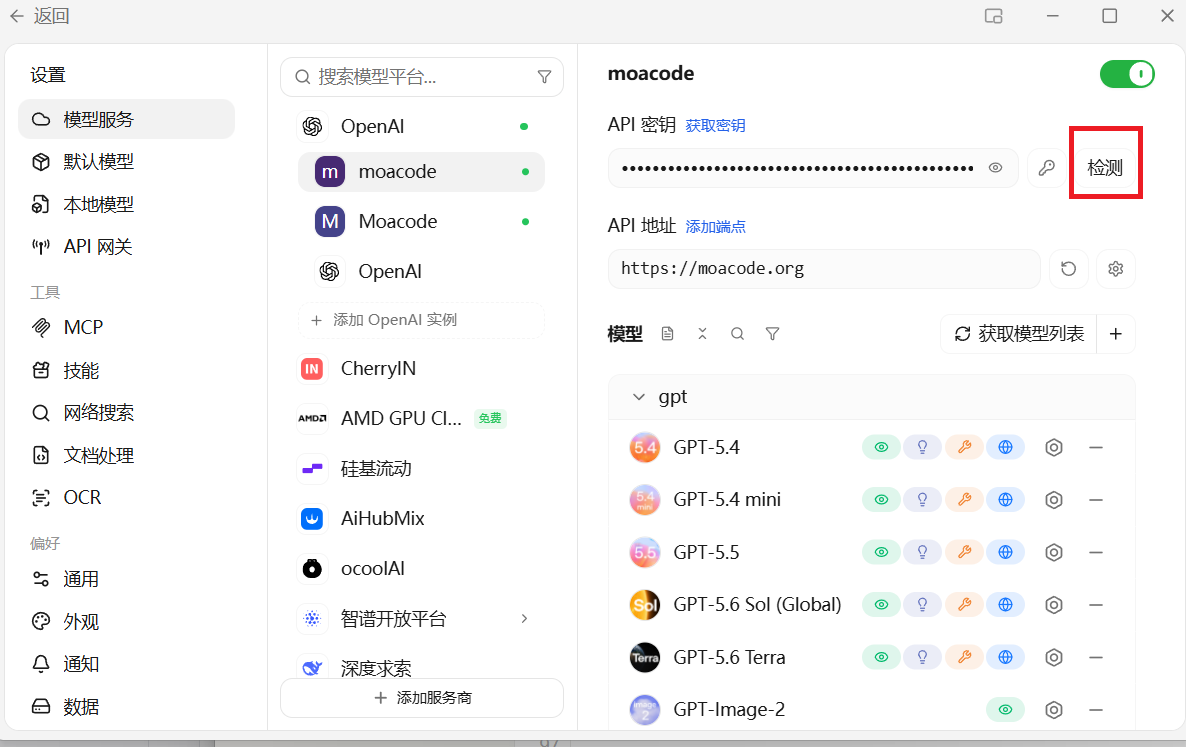Open the 本地模型 settings section

click(126, 204)
